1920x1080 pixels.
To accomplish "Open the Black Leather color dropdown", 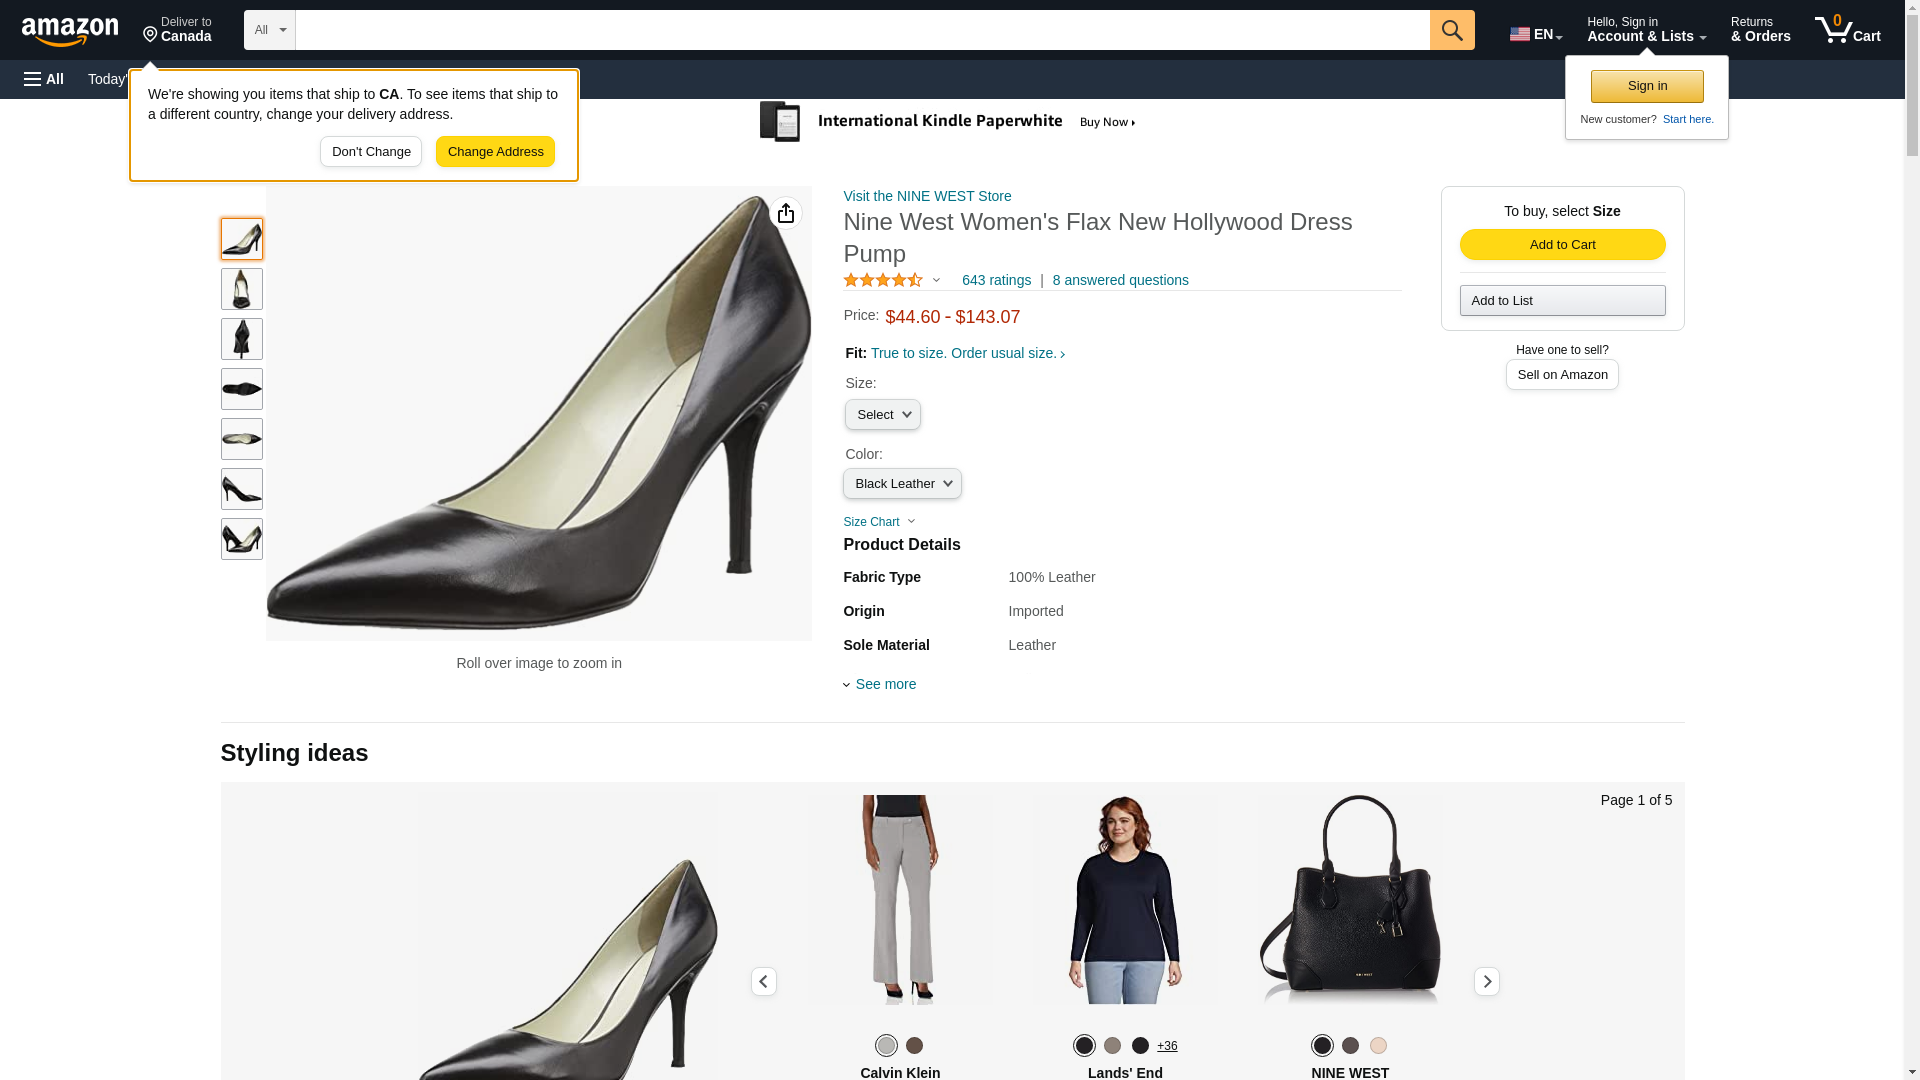I will pos(901,484).
